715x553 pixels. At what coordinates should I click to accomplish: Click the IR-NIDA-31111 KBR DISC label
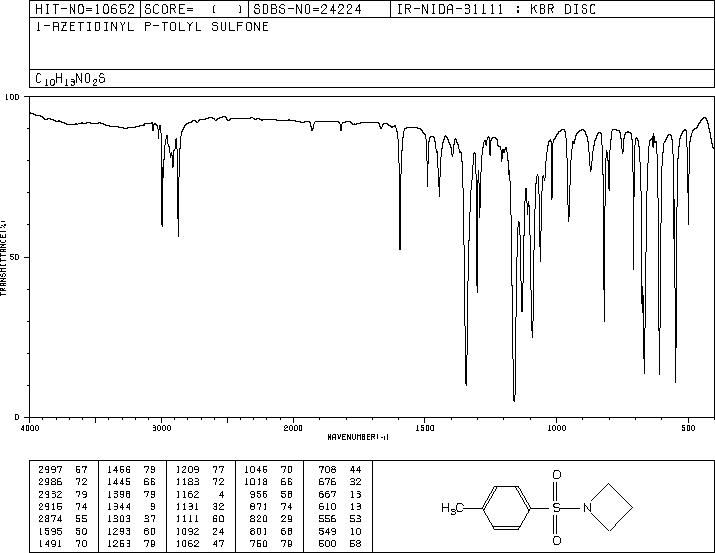[496, 9]
